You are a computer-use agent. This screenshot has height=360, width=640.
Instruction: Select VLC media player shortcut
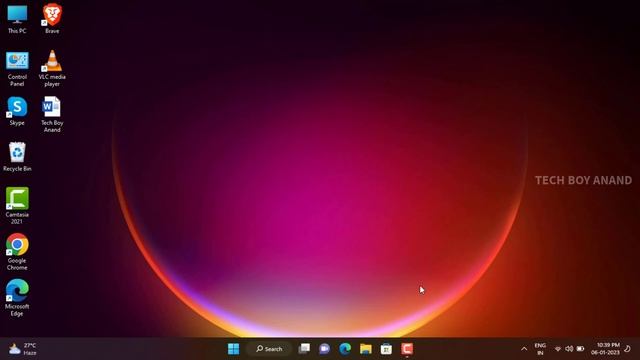52,69
